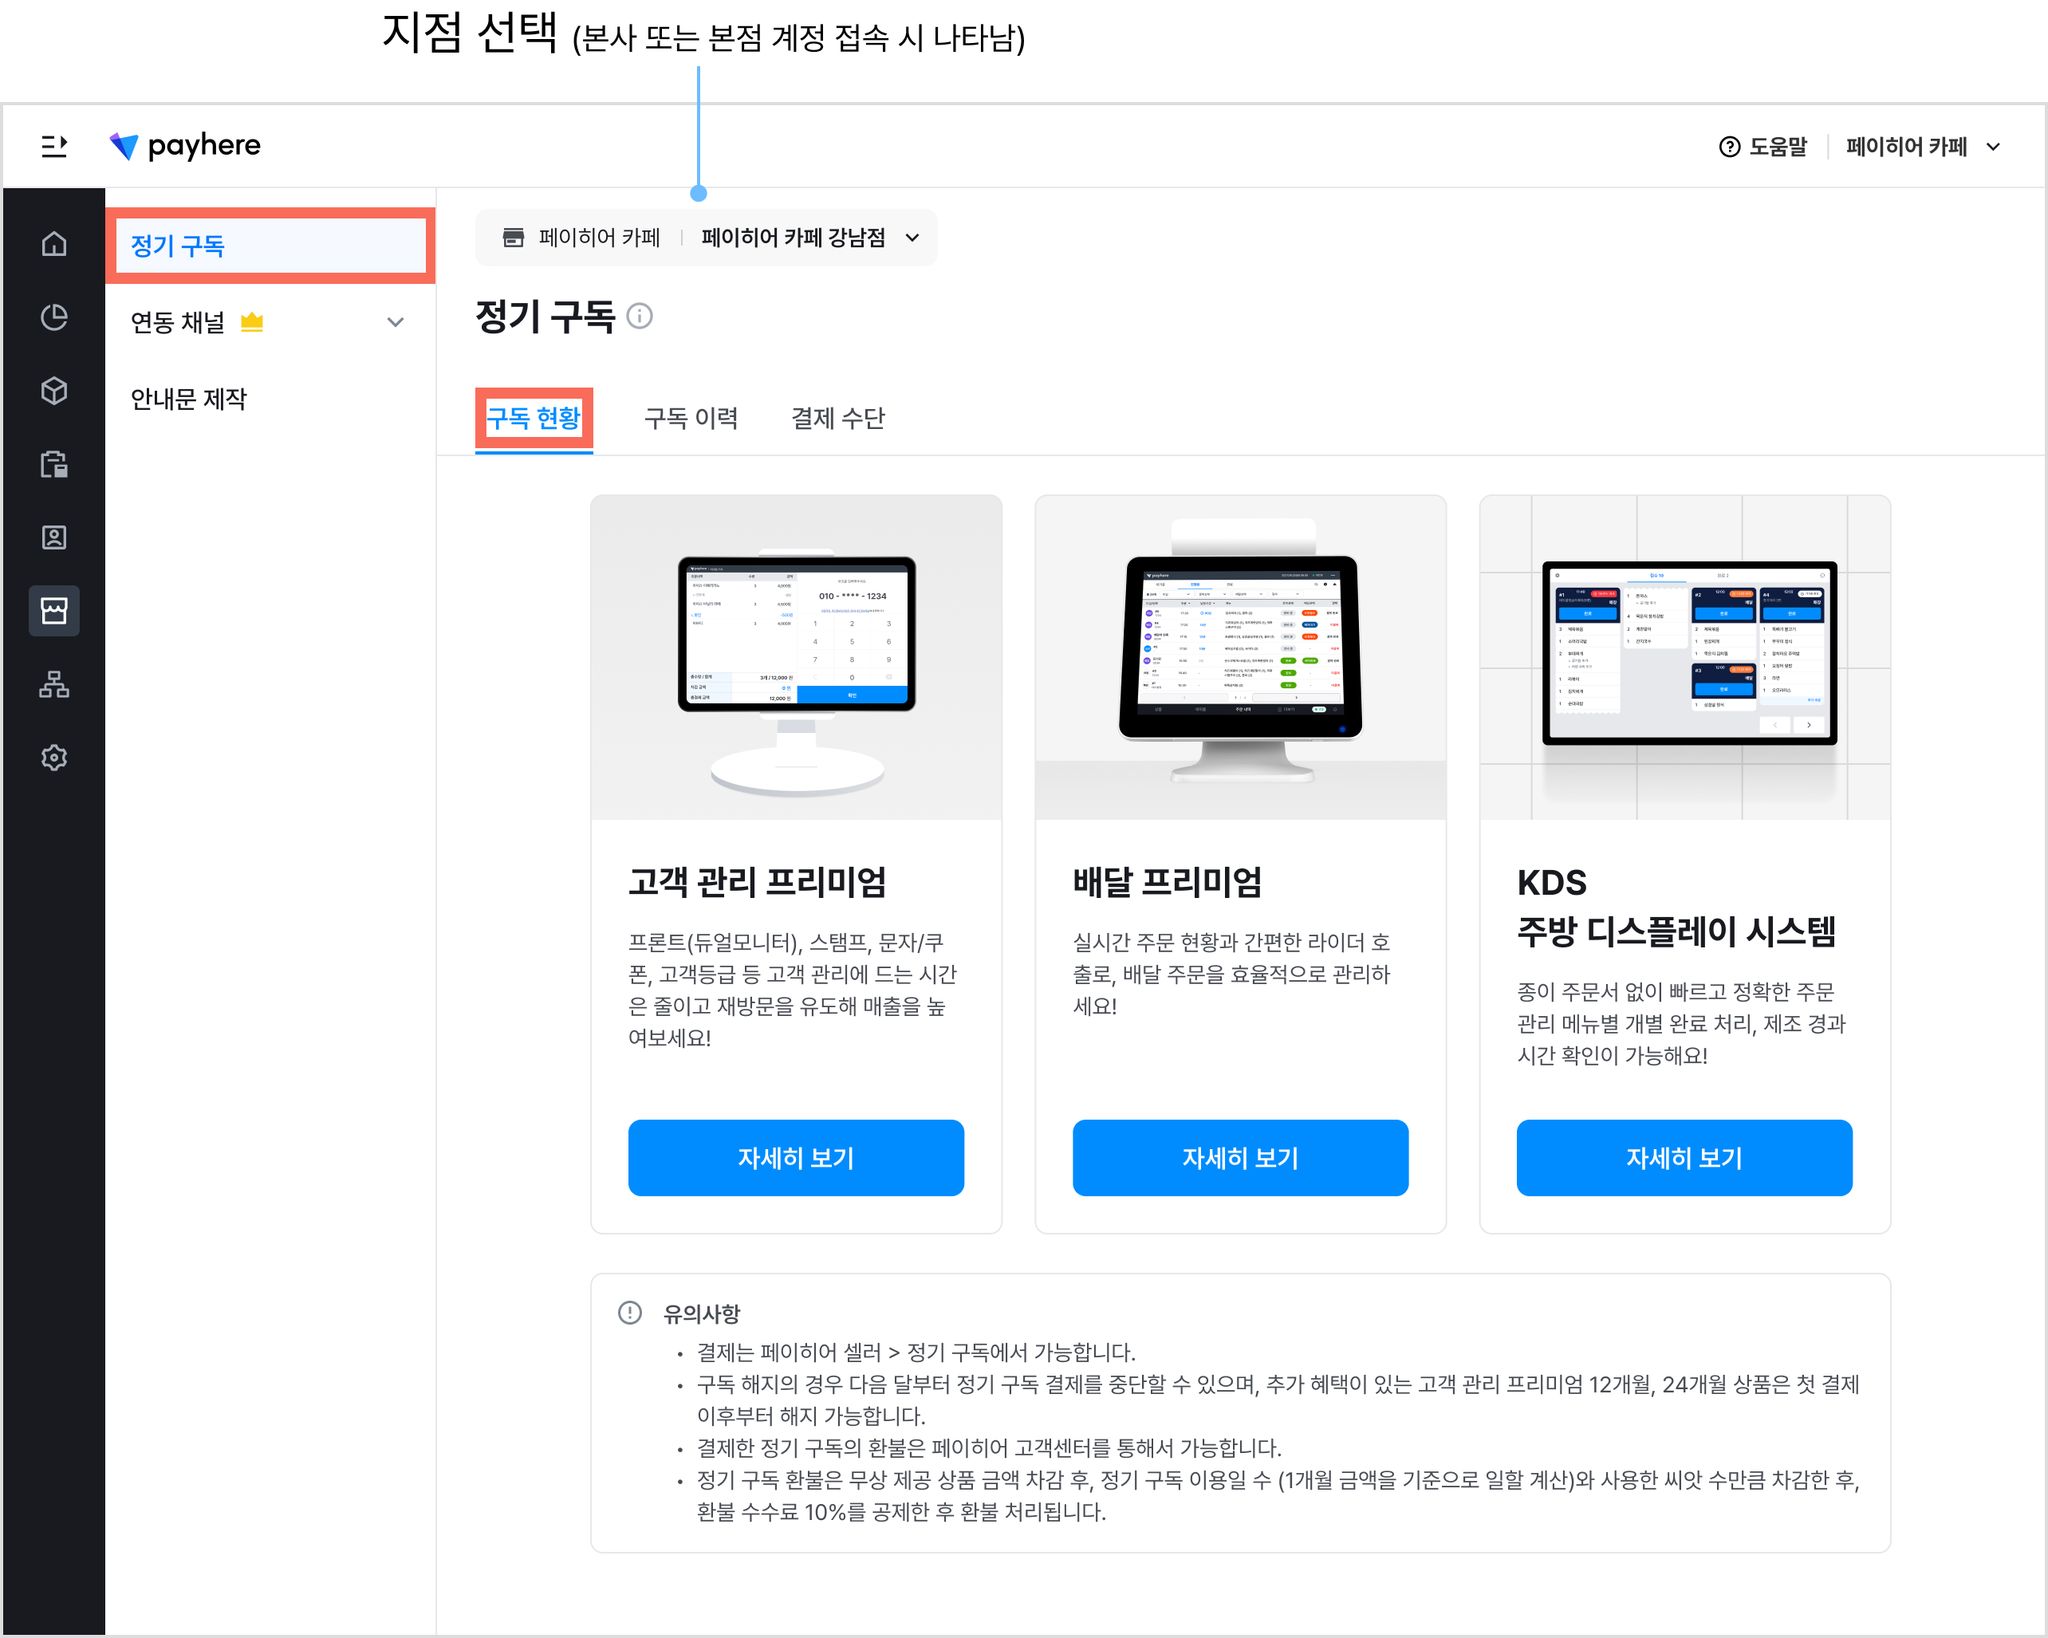Click 자세히 보기 for 배달 프리미엄

click(x=1240, y=1158)
